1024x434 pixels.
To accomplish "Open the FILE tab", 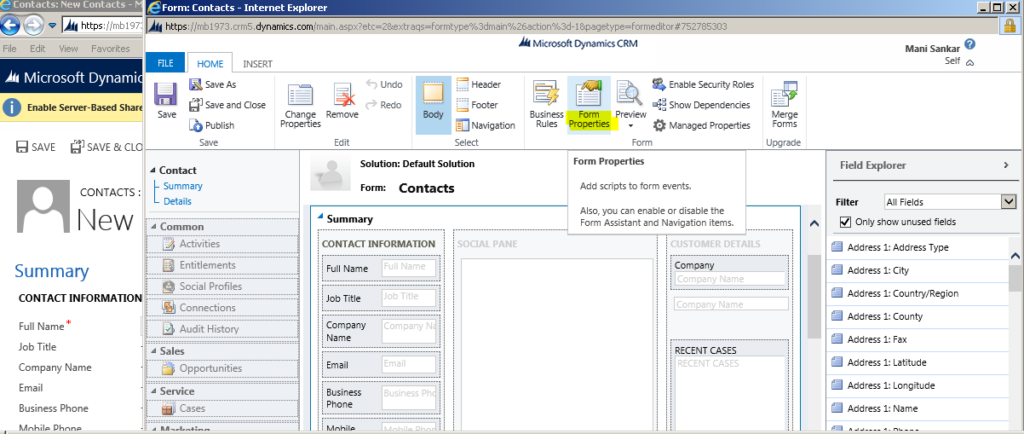I will 165,63.
